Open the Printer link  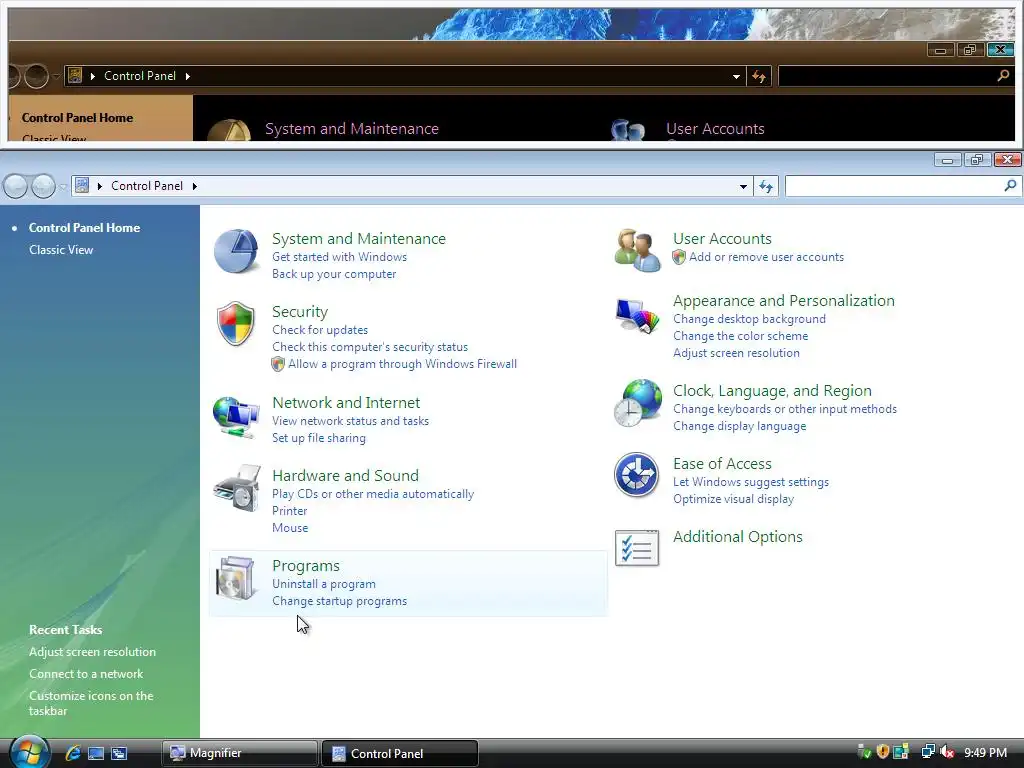(x=289, y=511)
